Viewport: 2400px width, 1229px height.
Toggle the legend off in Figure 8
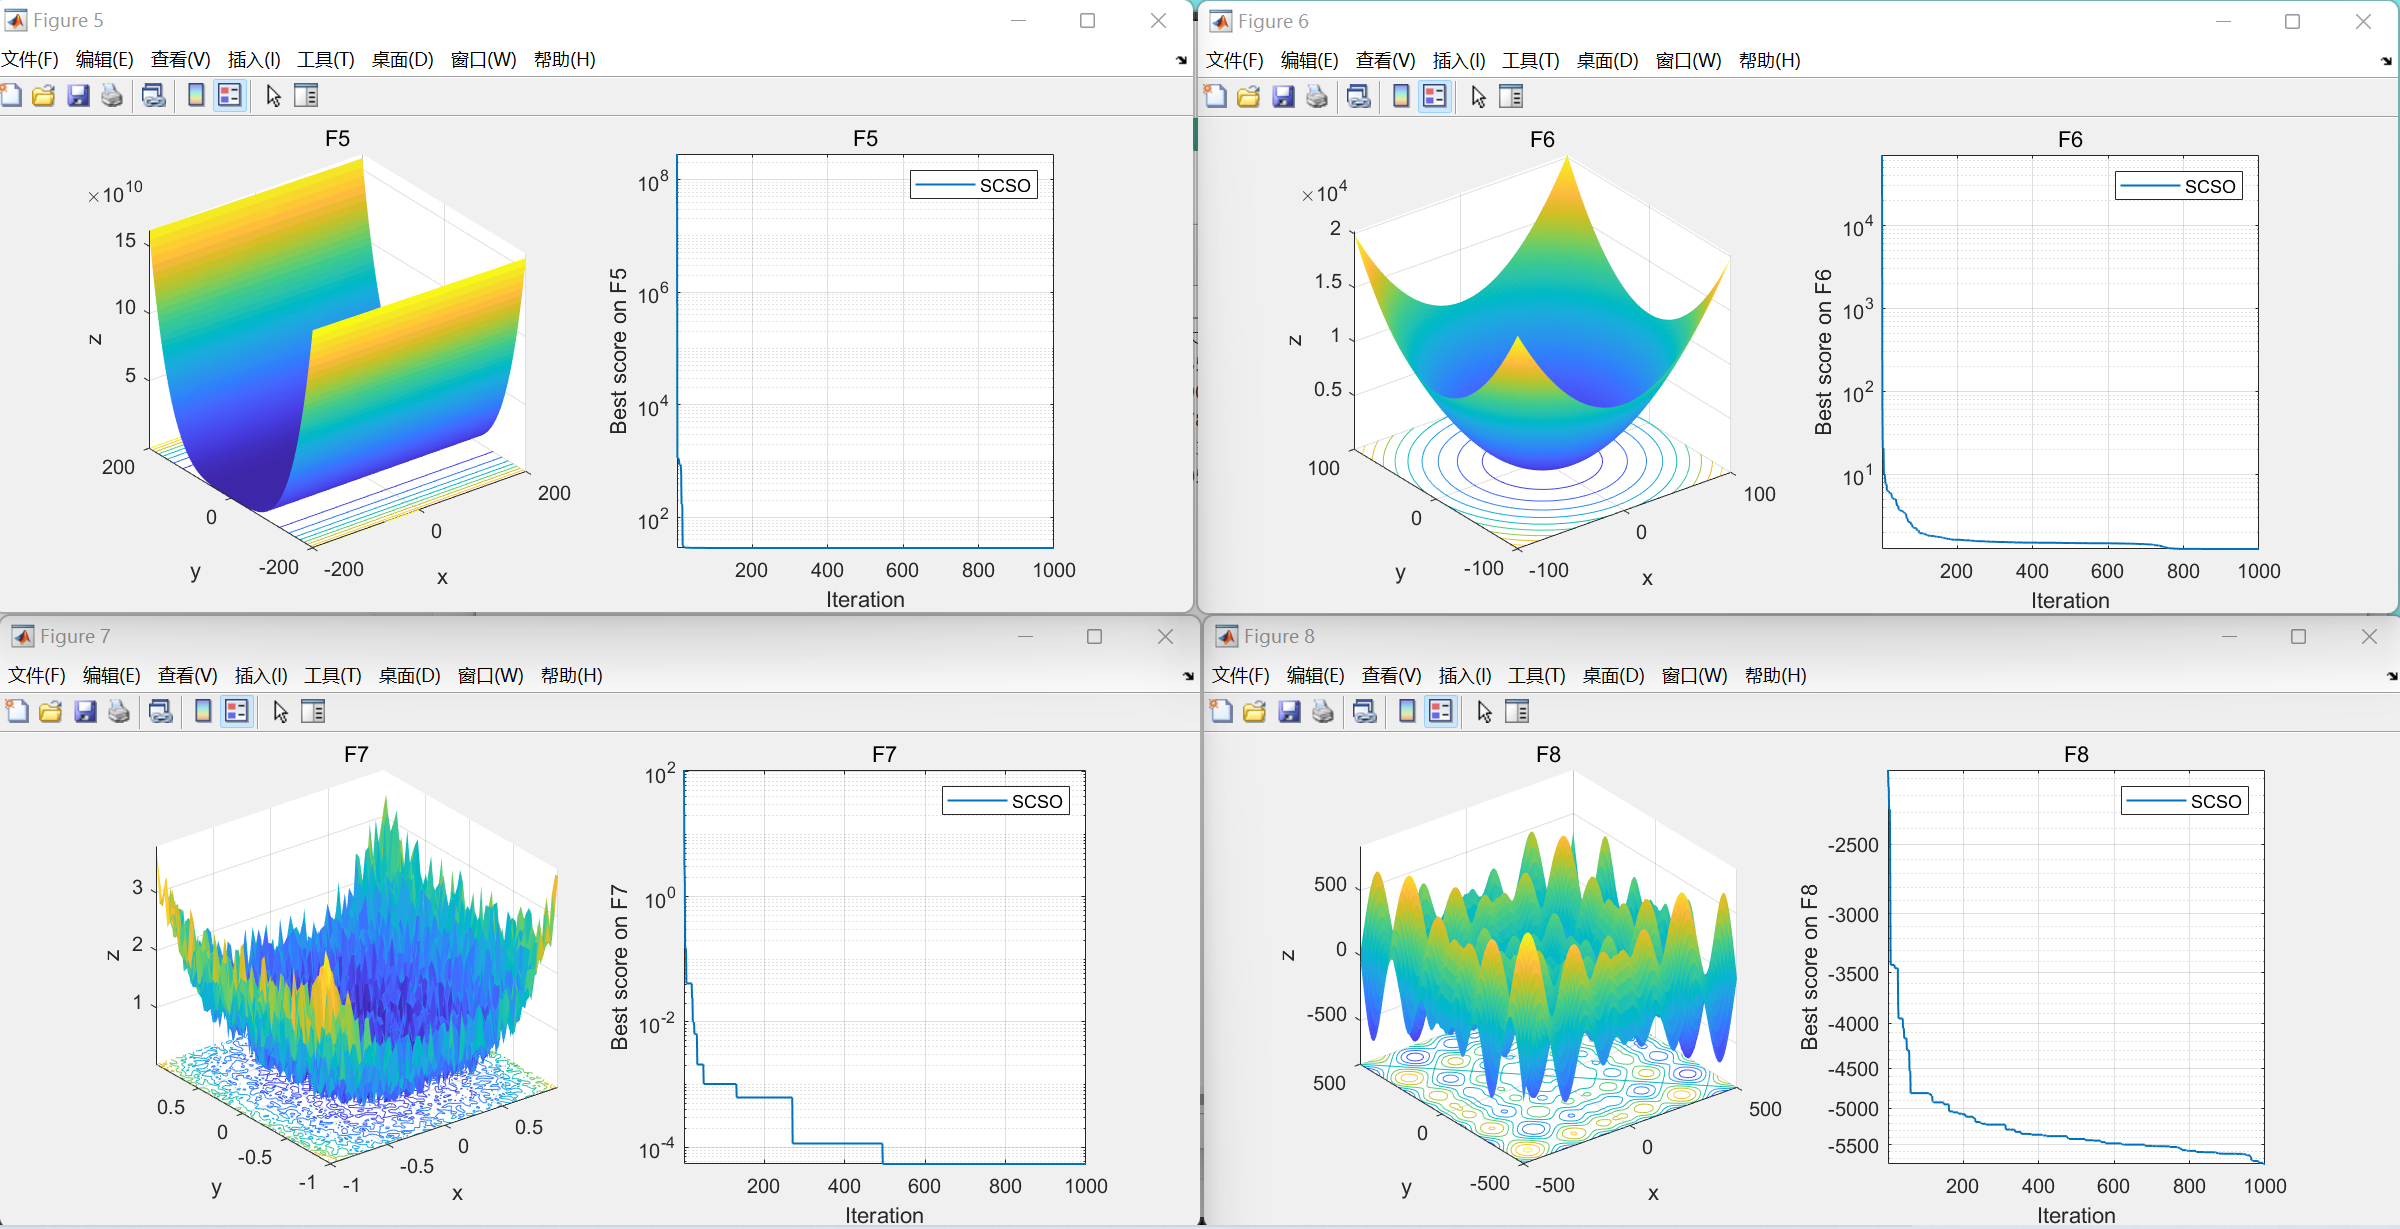[1440, 711]
